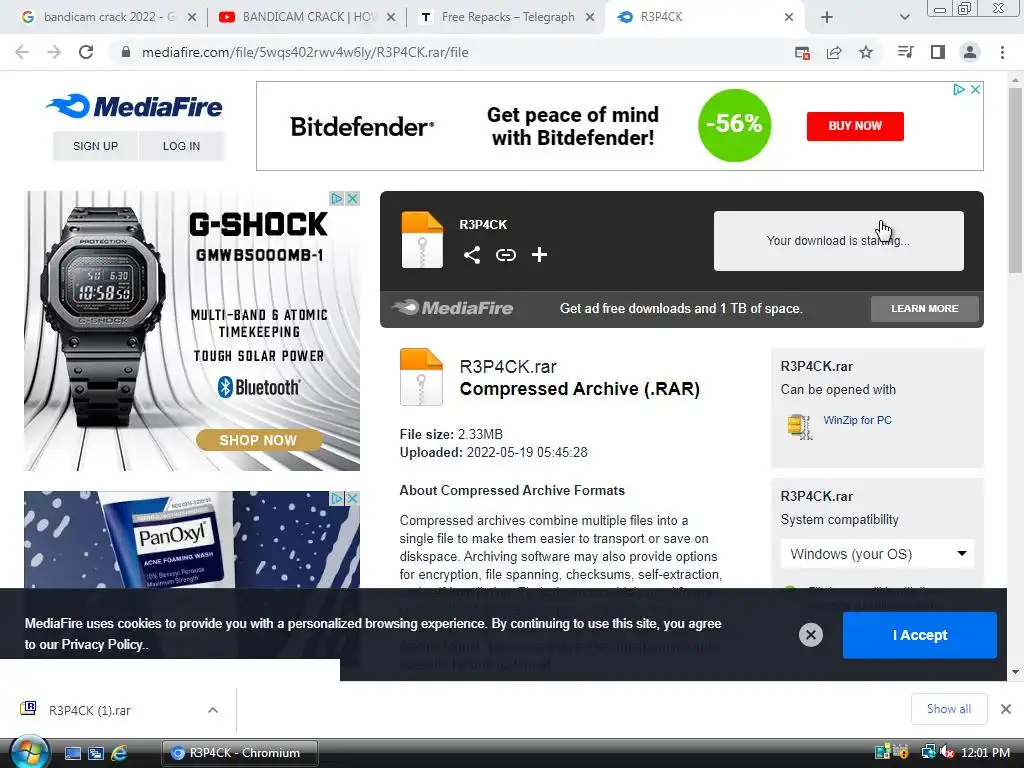The image size is (1024, 768).
Task: Open the tab search chevron
Action: pos(904,18)
